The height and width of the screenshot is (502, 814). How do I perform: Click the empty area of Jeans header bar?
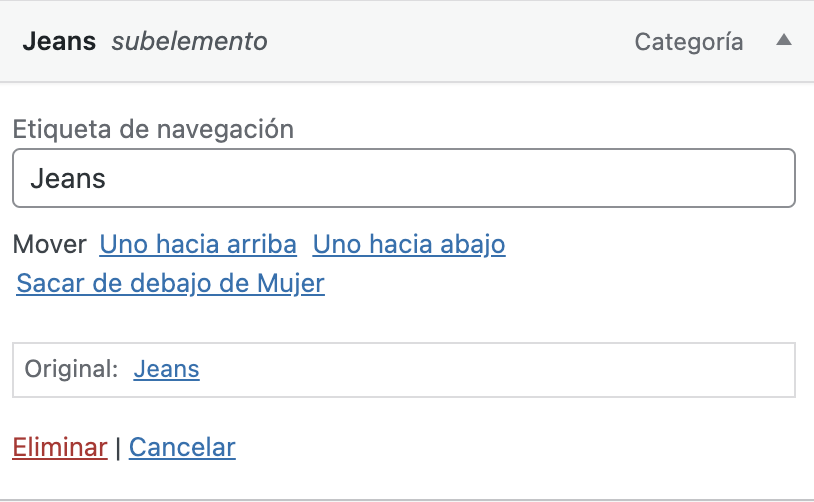(x=450, y=42)
